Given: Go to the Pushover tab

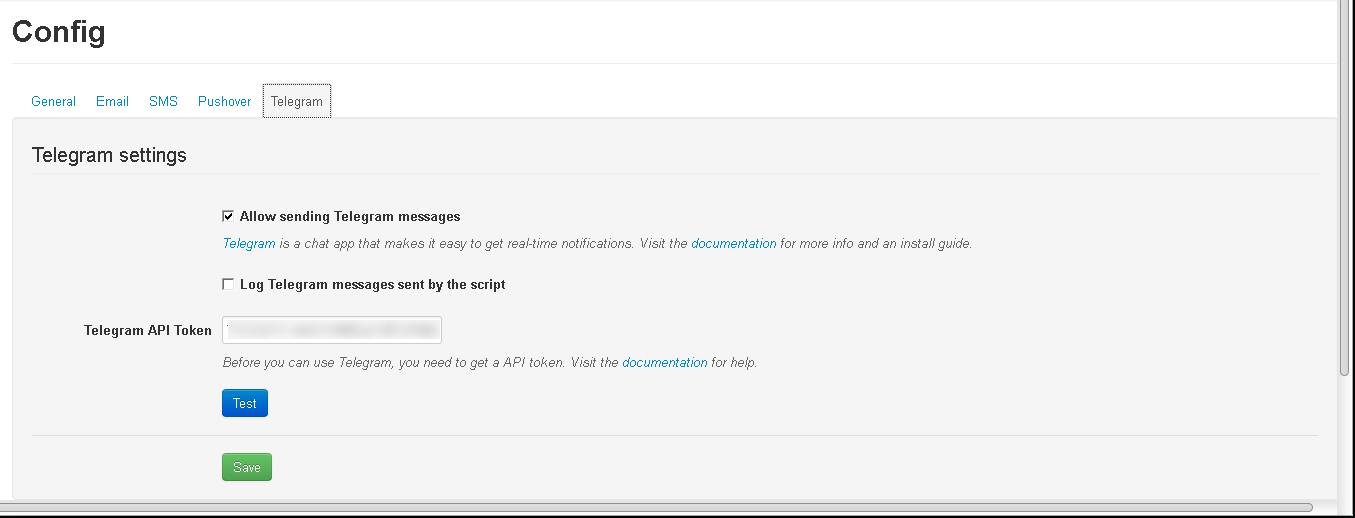Looking at the screenshot, I should pos(224,101).
